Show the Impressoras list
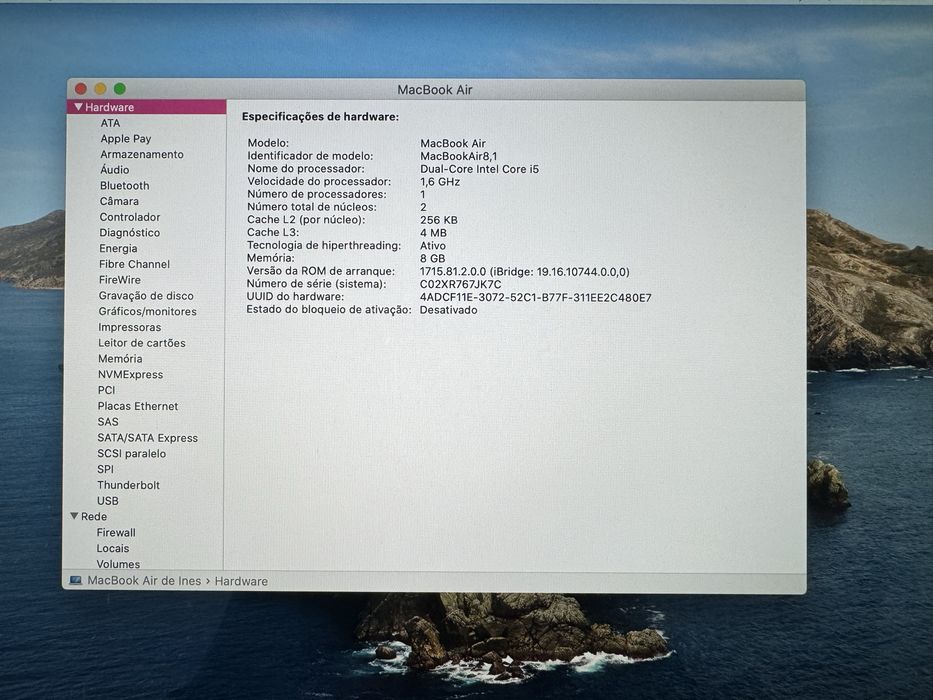The width and height of the screenshot is (933, 700). tap(129, 327)
